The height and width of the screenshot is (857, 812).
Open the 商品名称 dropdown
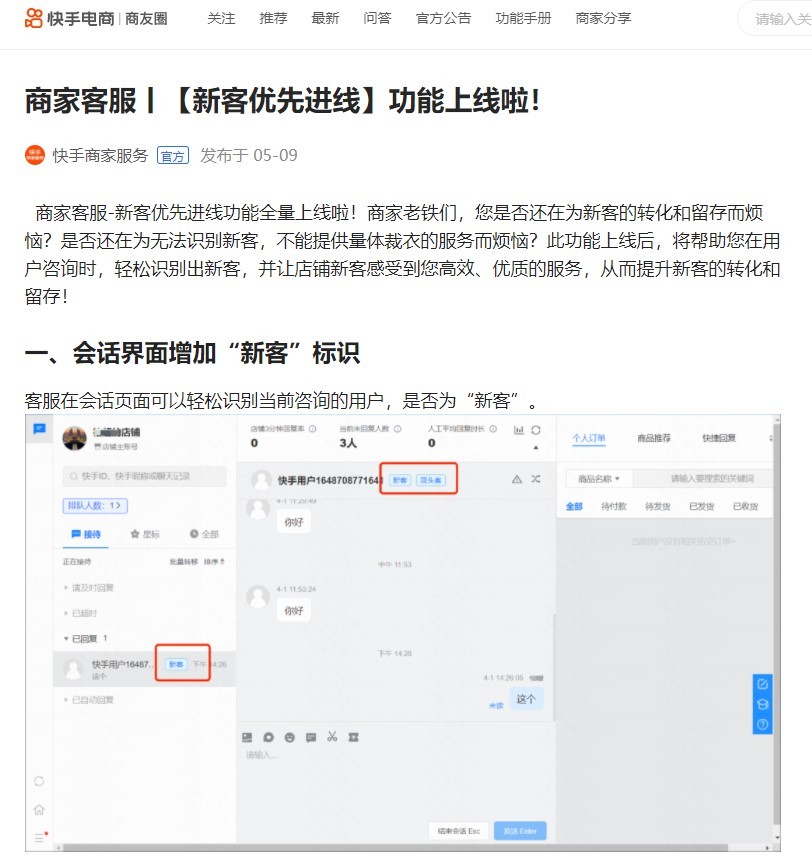pyautogui.click(x=599, y=479)
